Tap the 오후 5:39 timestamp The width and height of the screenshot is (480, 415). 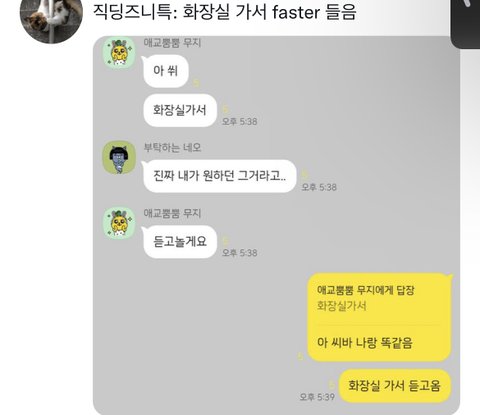click(317, 397)
